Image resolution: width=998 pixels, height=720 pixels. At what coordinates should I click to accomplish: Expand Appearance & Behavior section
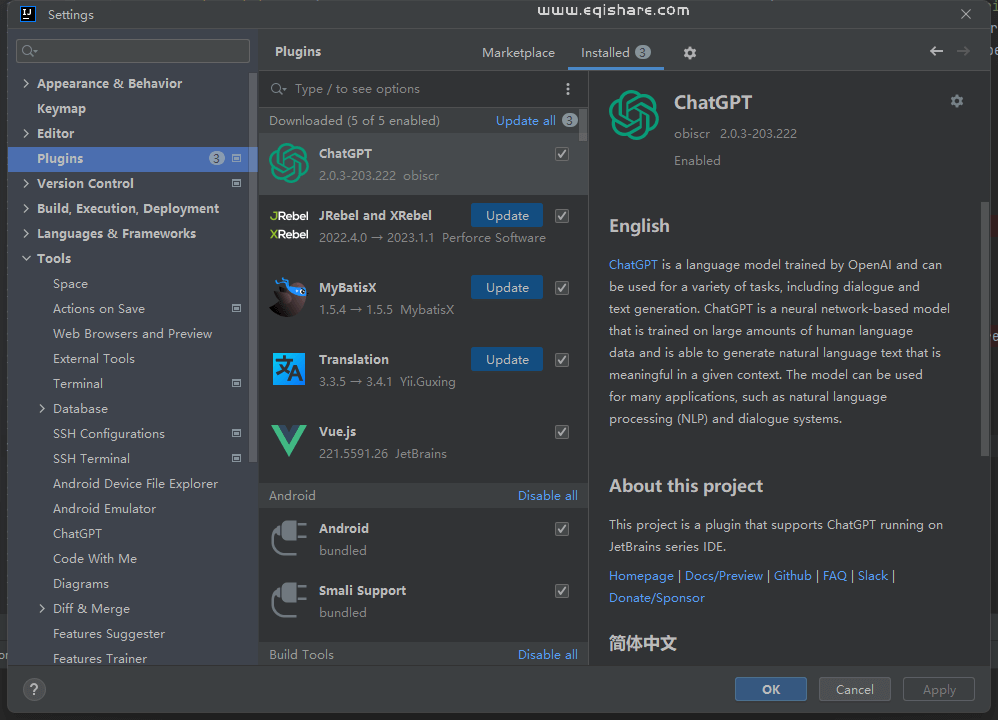pos(26,84)
